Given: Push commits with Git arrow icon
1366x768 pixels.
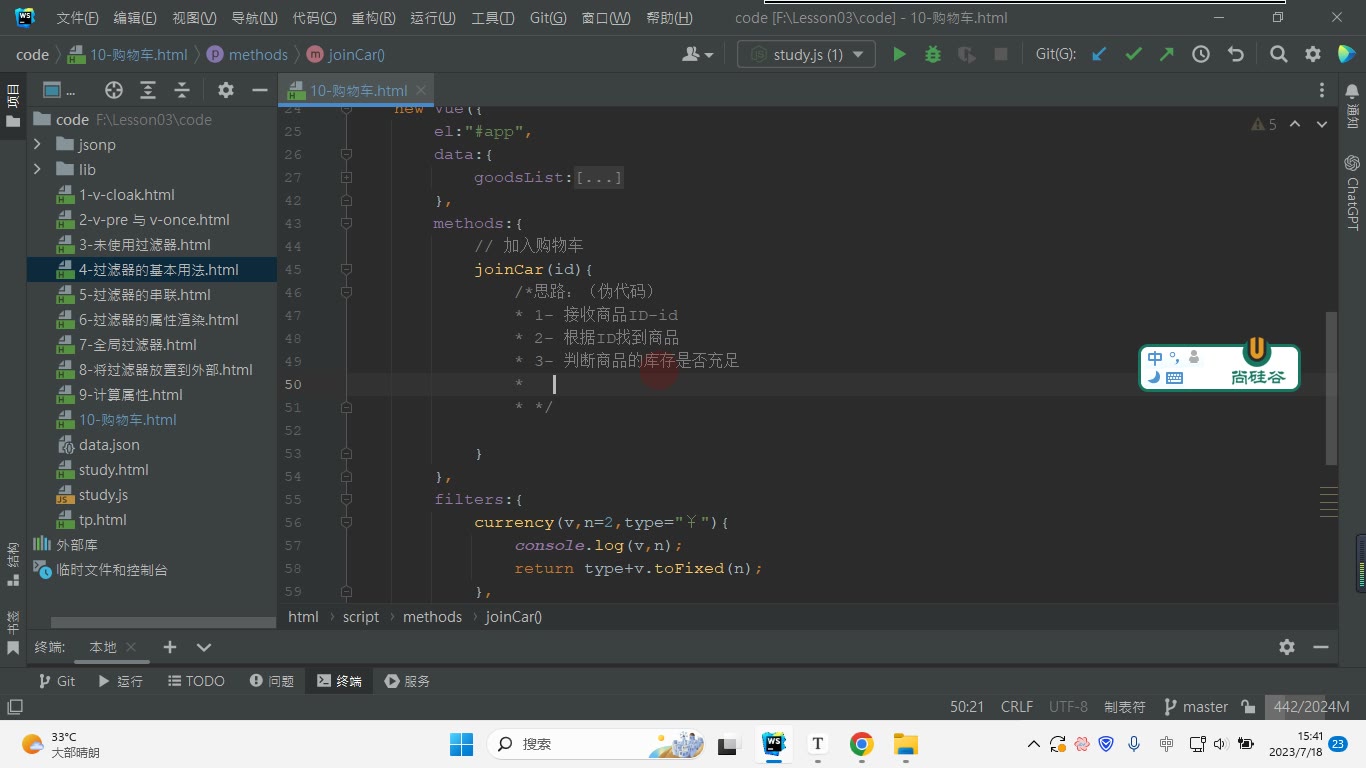Looking at the screenshot, I should pyautogui.click(x=1167, y=55).
